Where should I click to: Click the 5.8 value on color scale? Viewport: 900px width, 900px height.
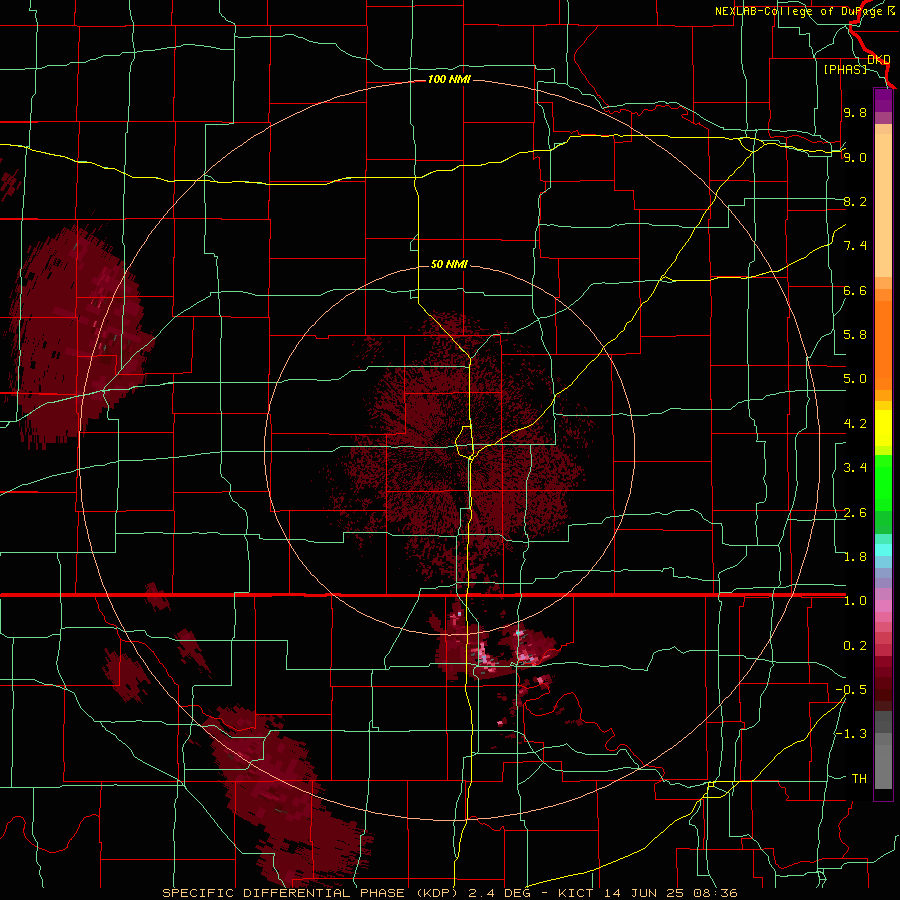coord(855,335)
